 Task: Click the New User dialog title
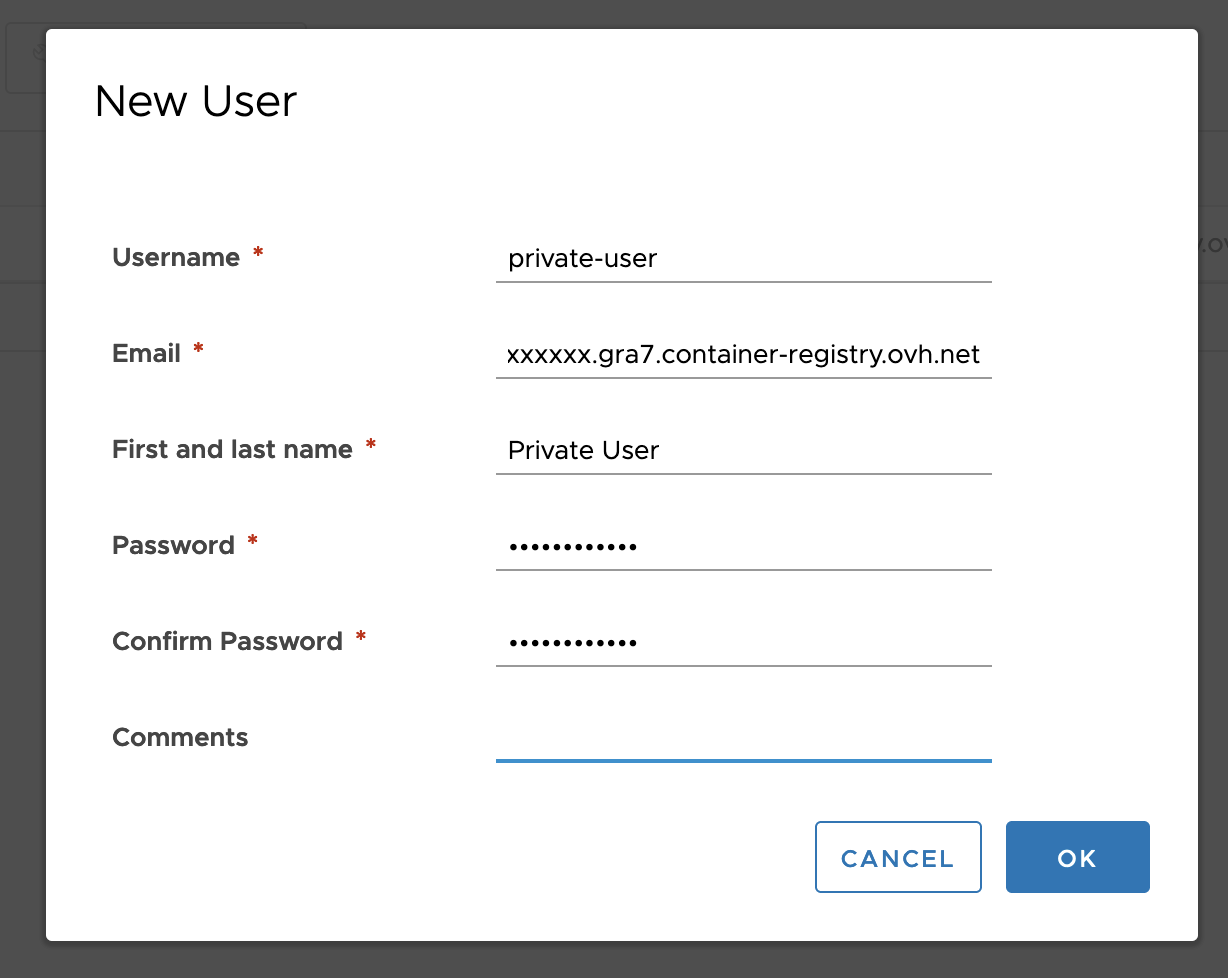pyautogui.click(x=196, y=101)
